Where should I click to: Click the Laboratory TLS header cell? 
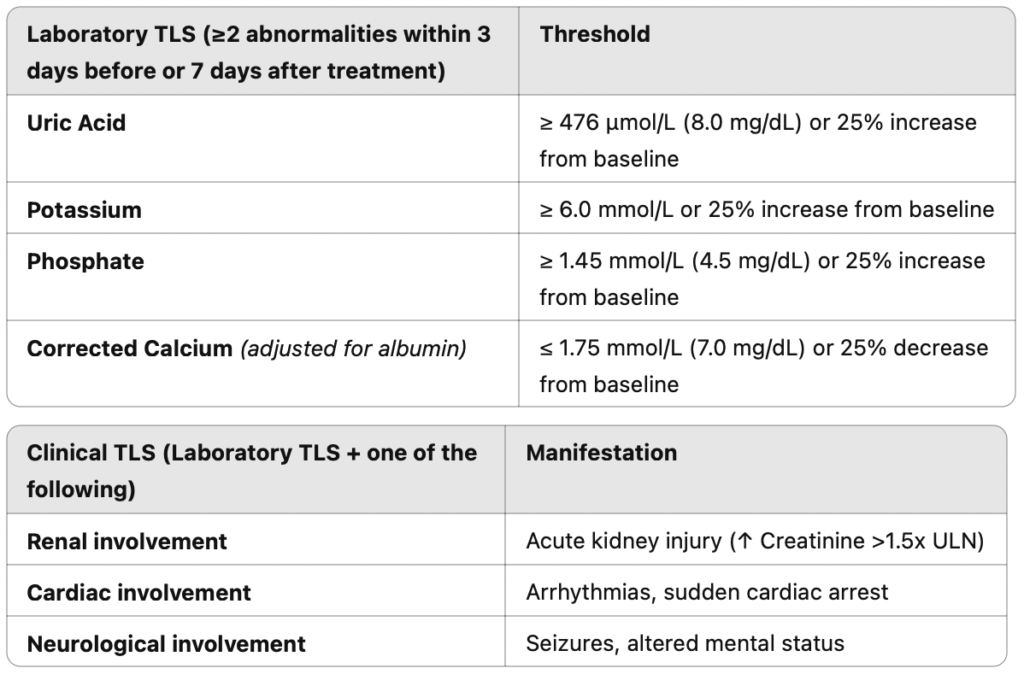click(260, 53)
